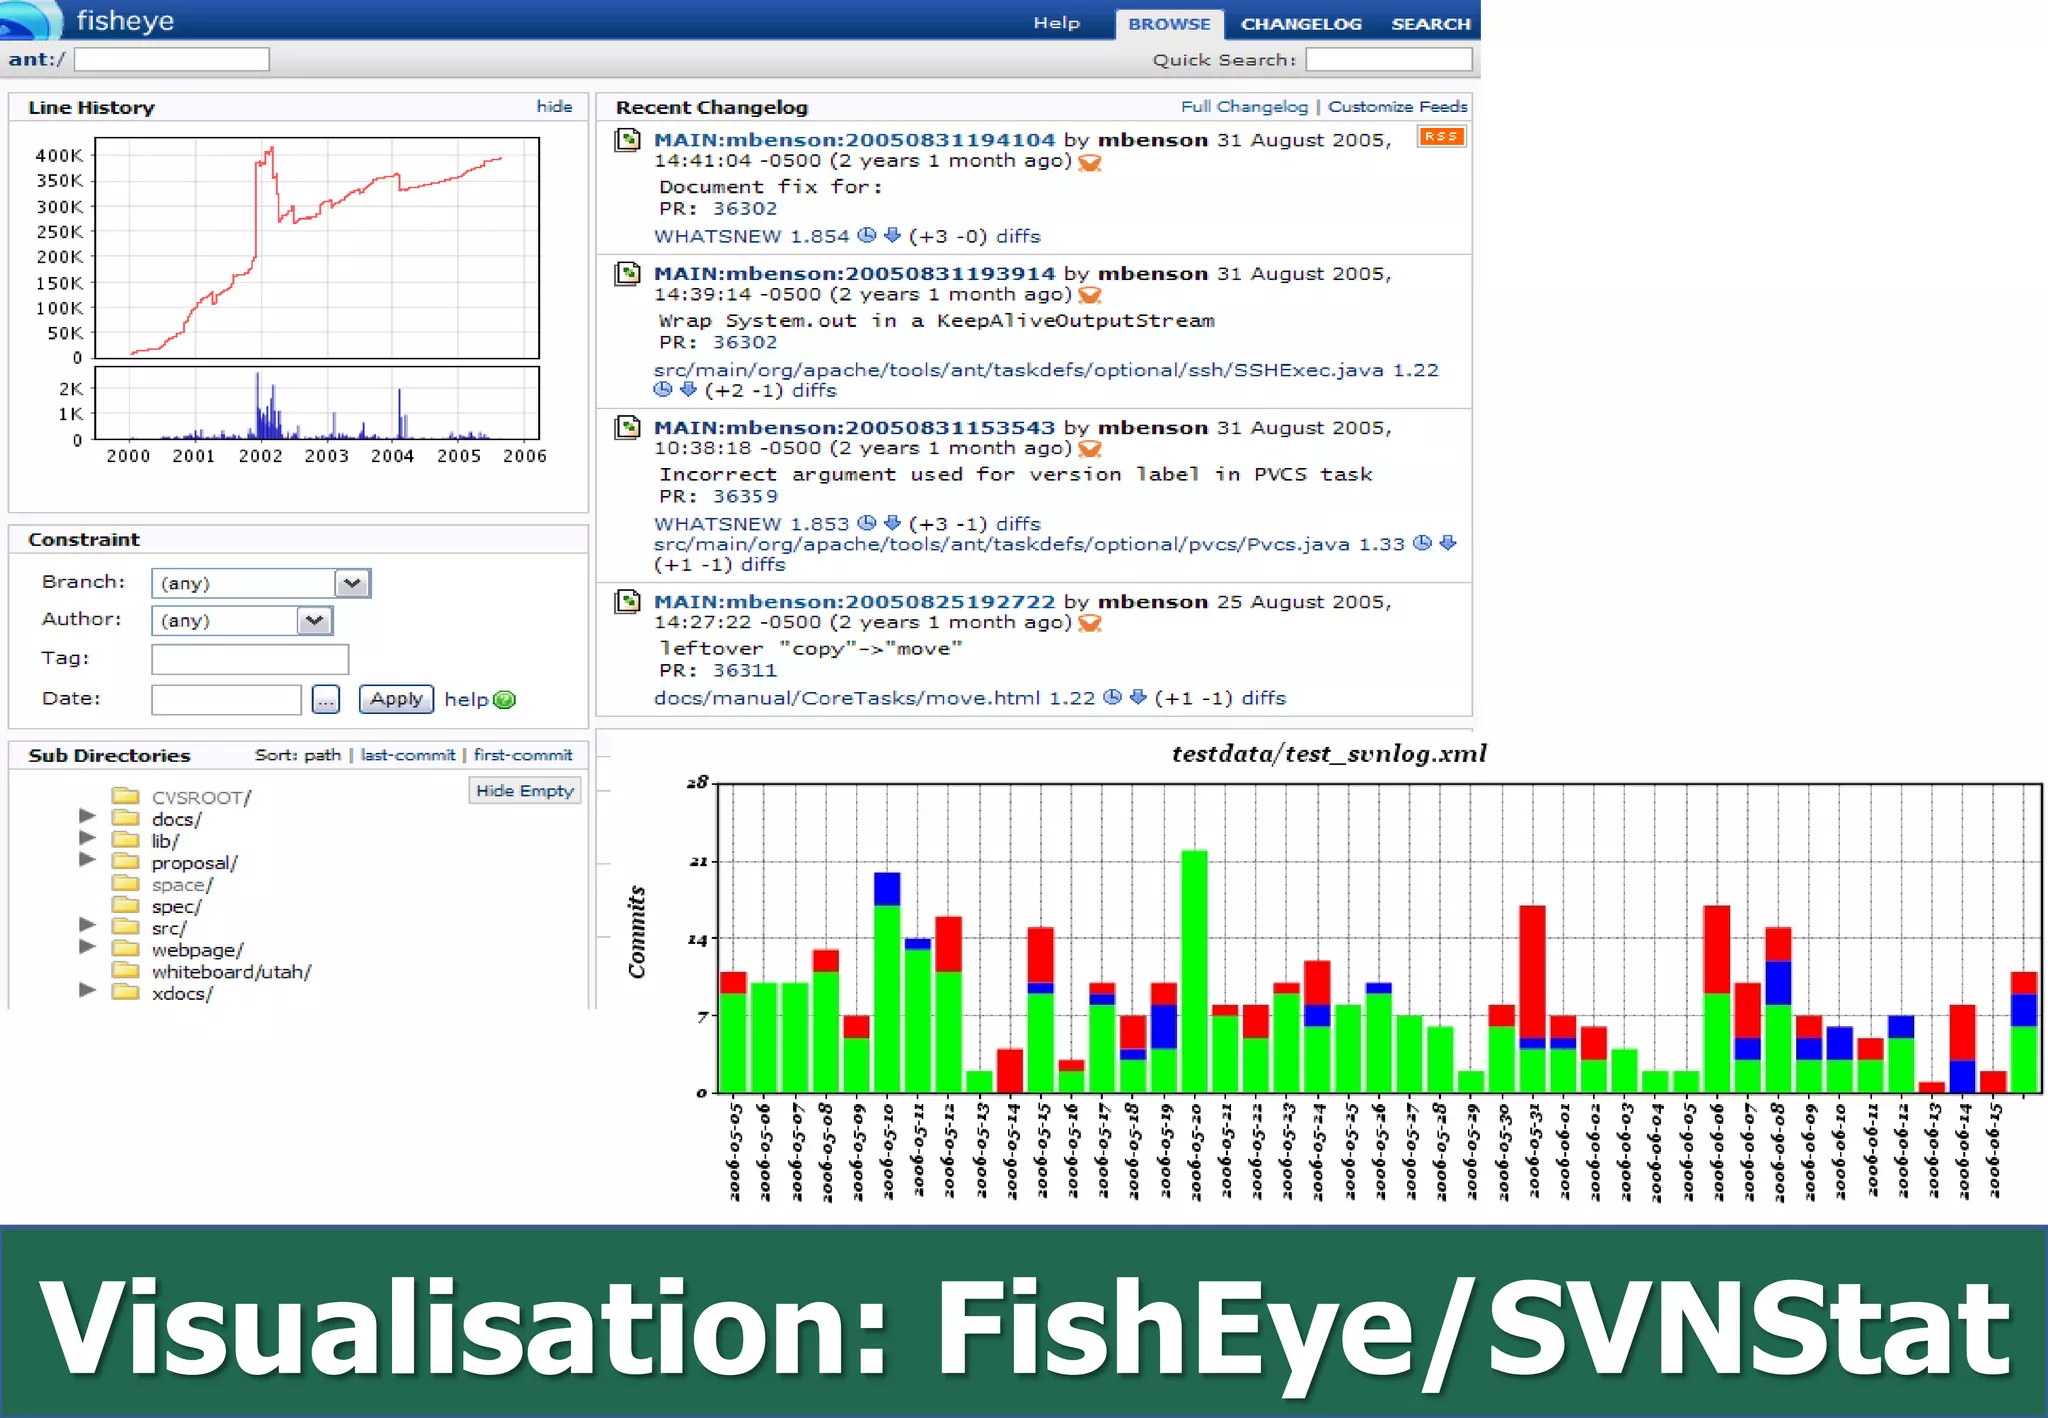The height and width of the screenshot is (1418, 2048).
Task: Click the green help icon beside the Apply button
Action: (x=505, y=700)
